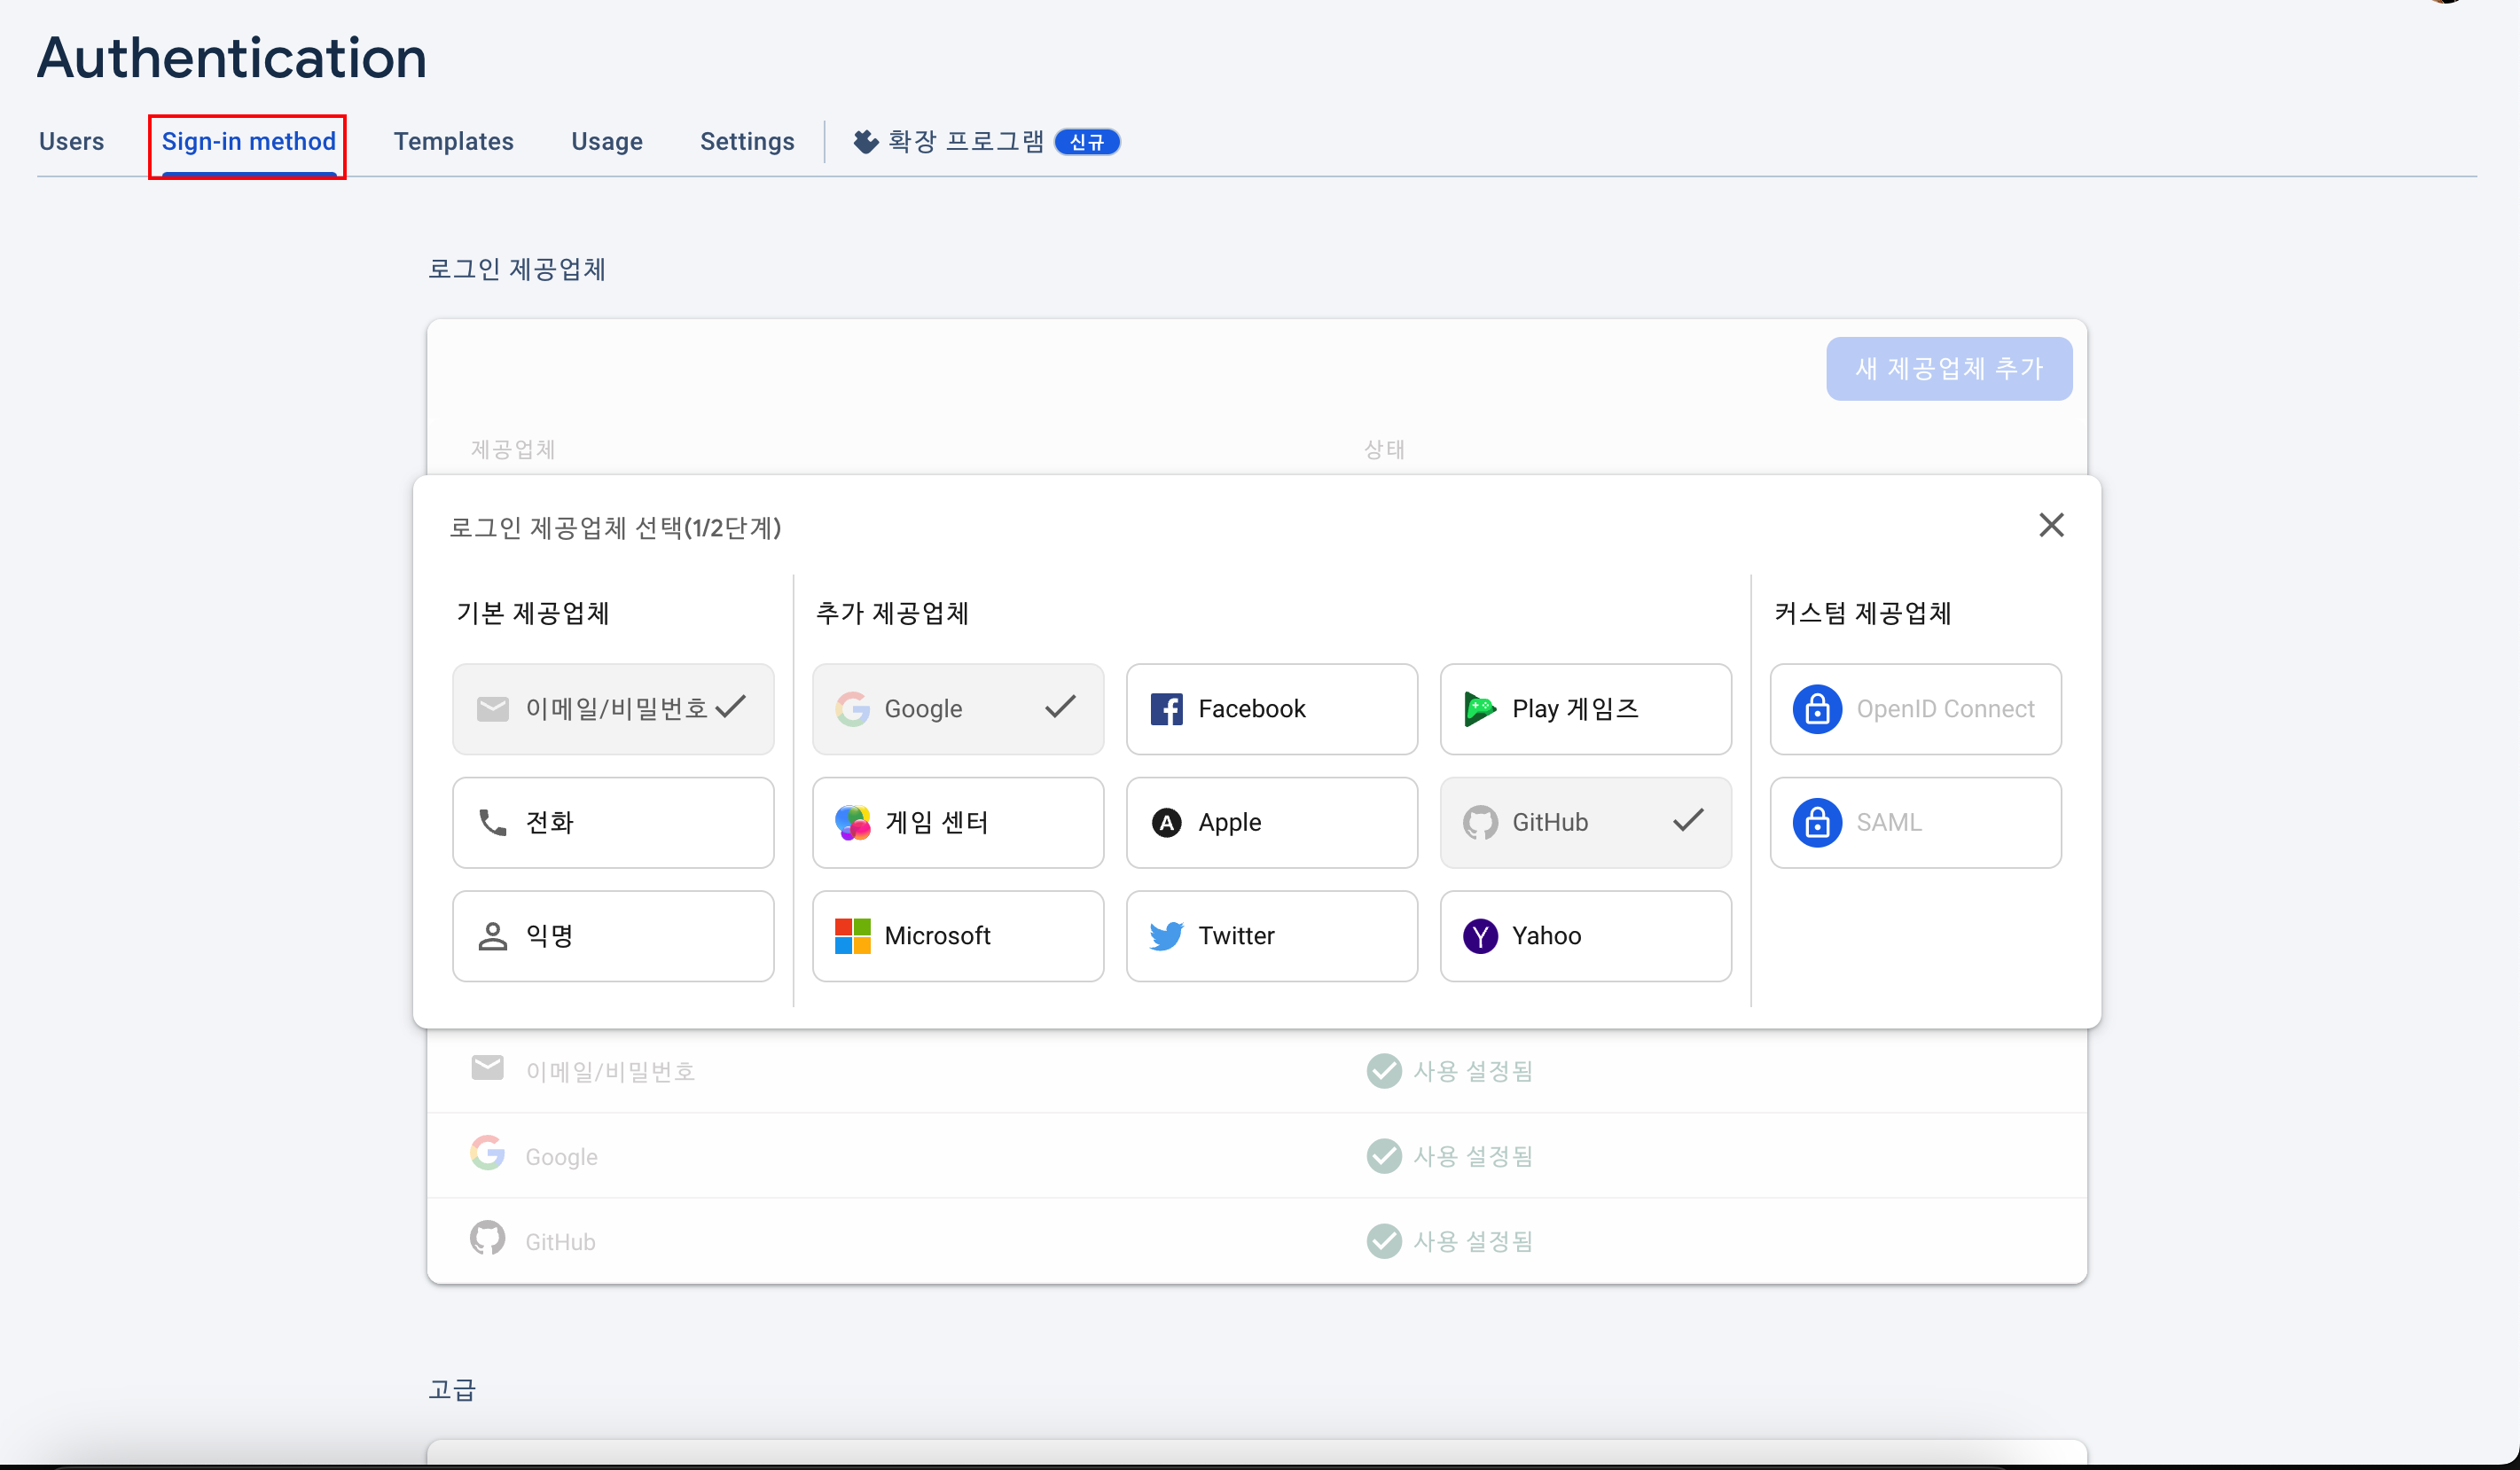The width and height of the screenshot is (2520, 1470).
Task: Select the 게임 센터 provider
Action: coord(957,822)
